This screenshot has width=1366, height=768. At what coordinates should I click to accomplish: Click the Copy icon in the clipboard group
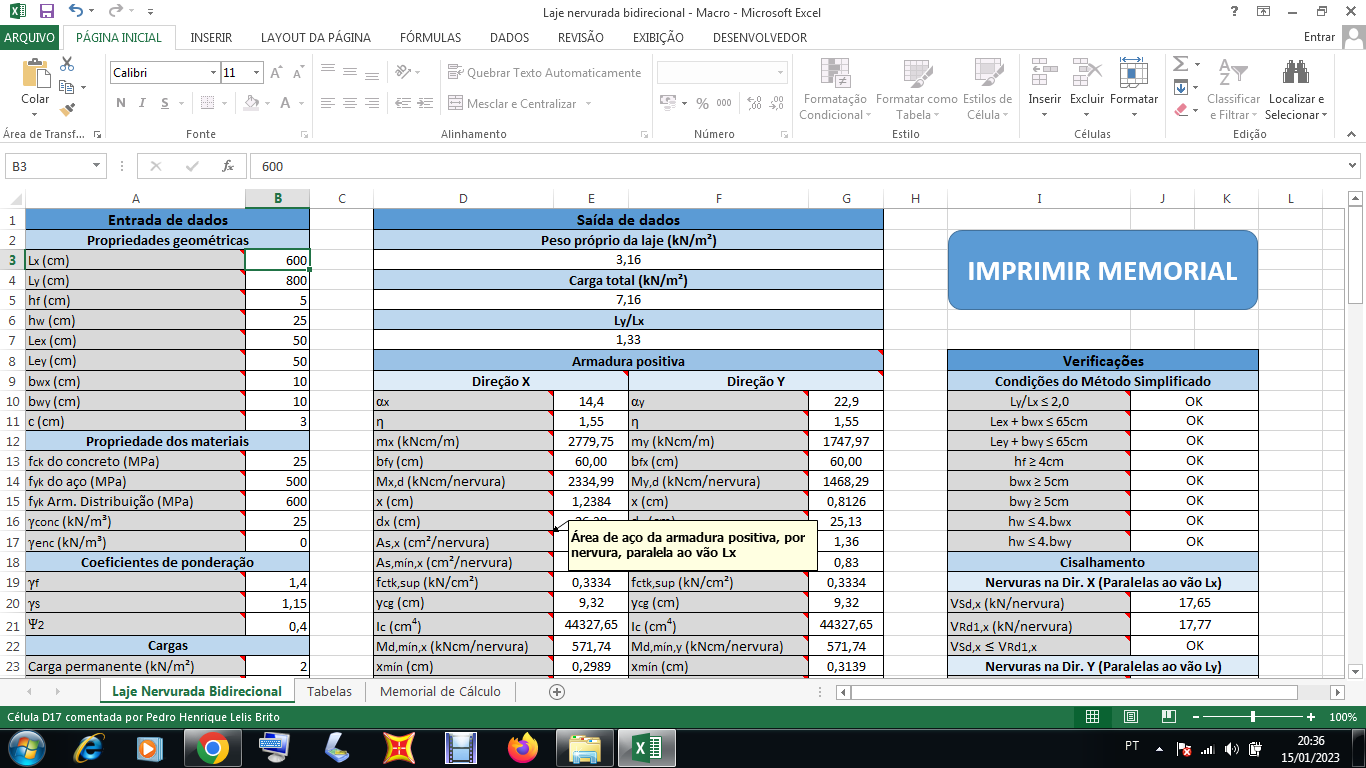click(67, 87)
